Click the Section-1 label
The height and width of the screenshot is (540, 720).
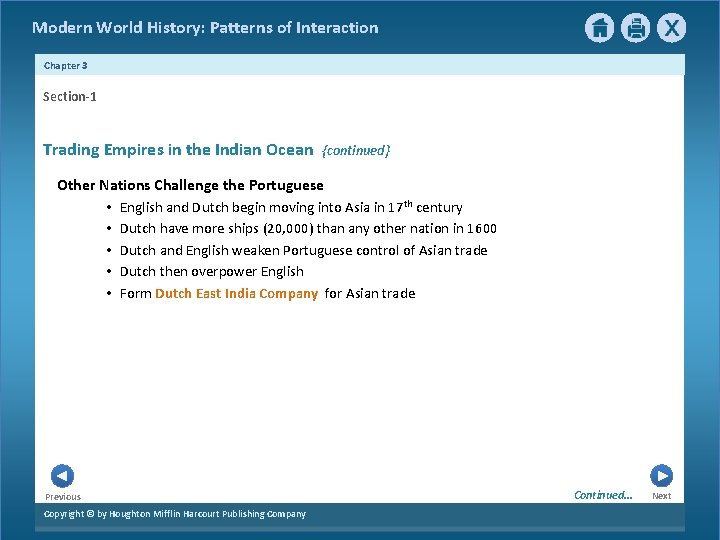(x=70, y=96)
